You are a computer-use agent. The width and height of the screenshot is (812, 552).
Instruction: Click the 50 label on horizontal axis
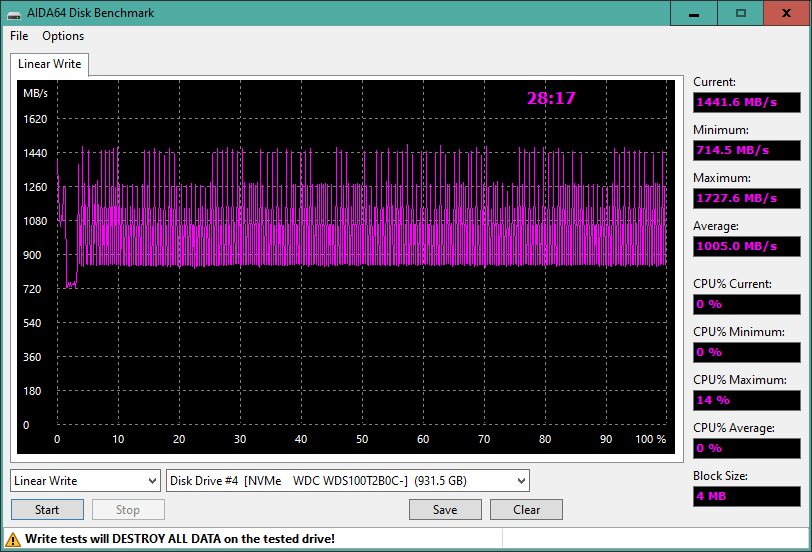362,439
